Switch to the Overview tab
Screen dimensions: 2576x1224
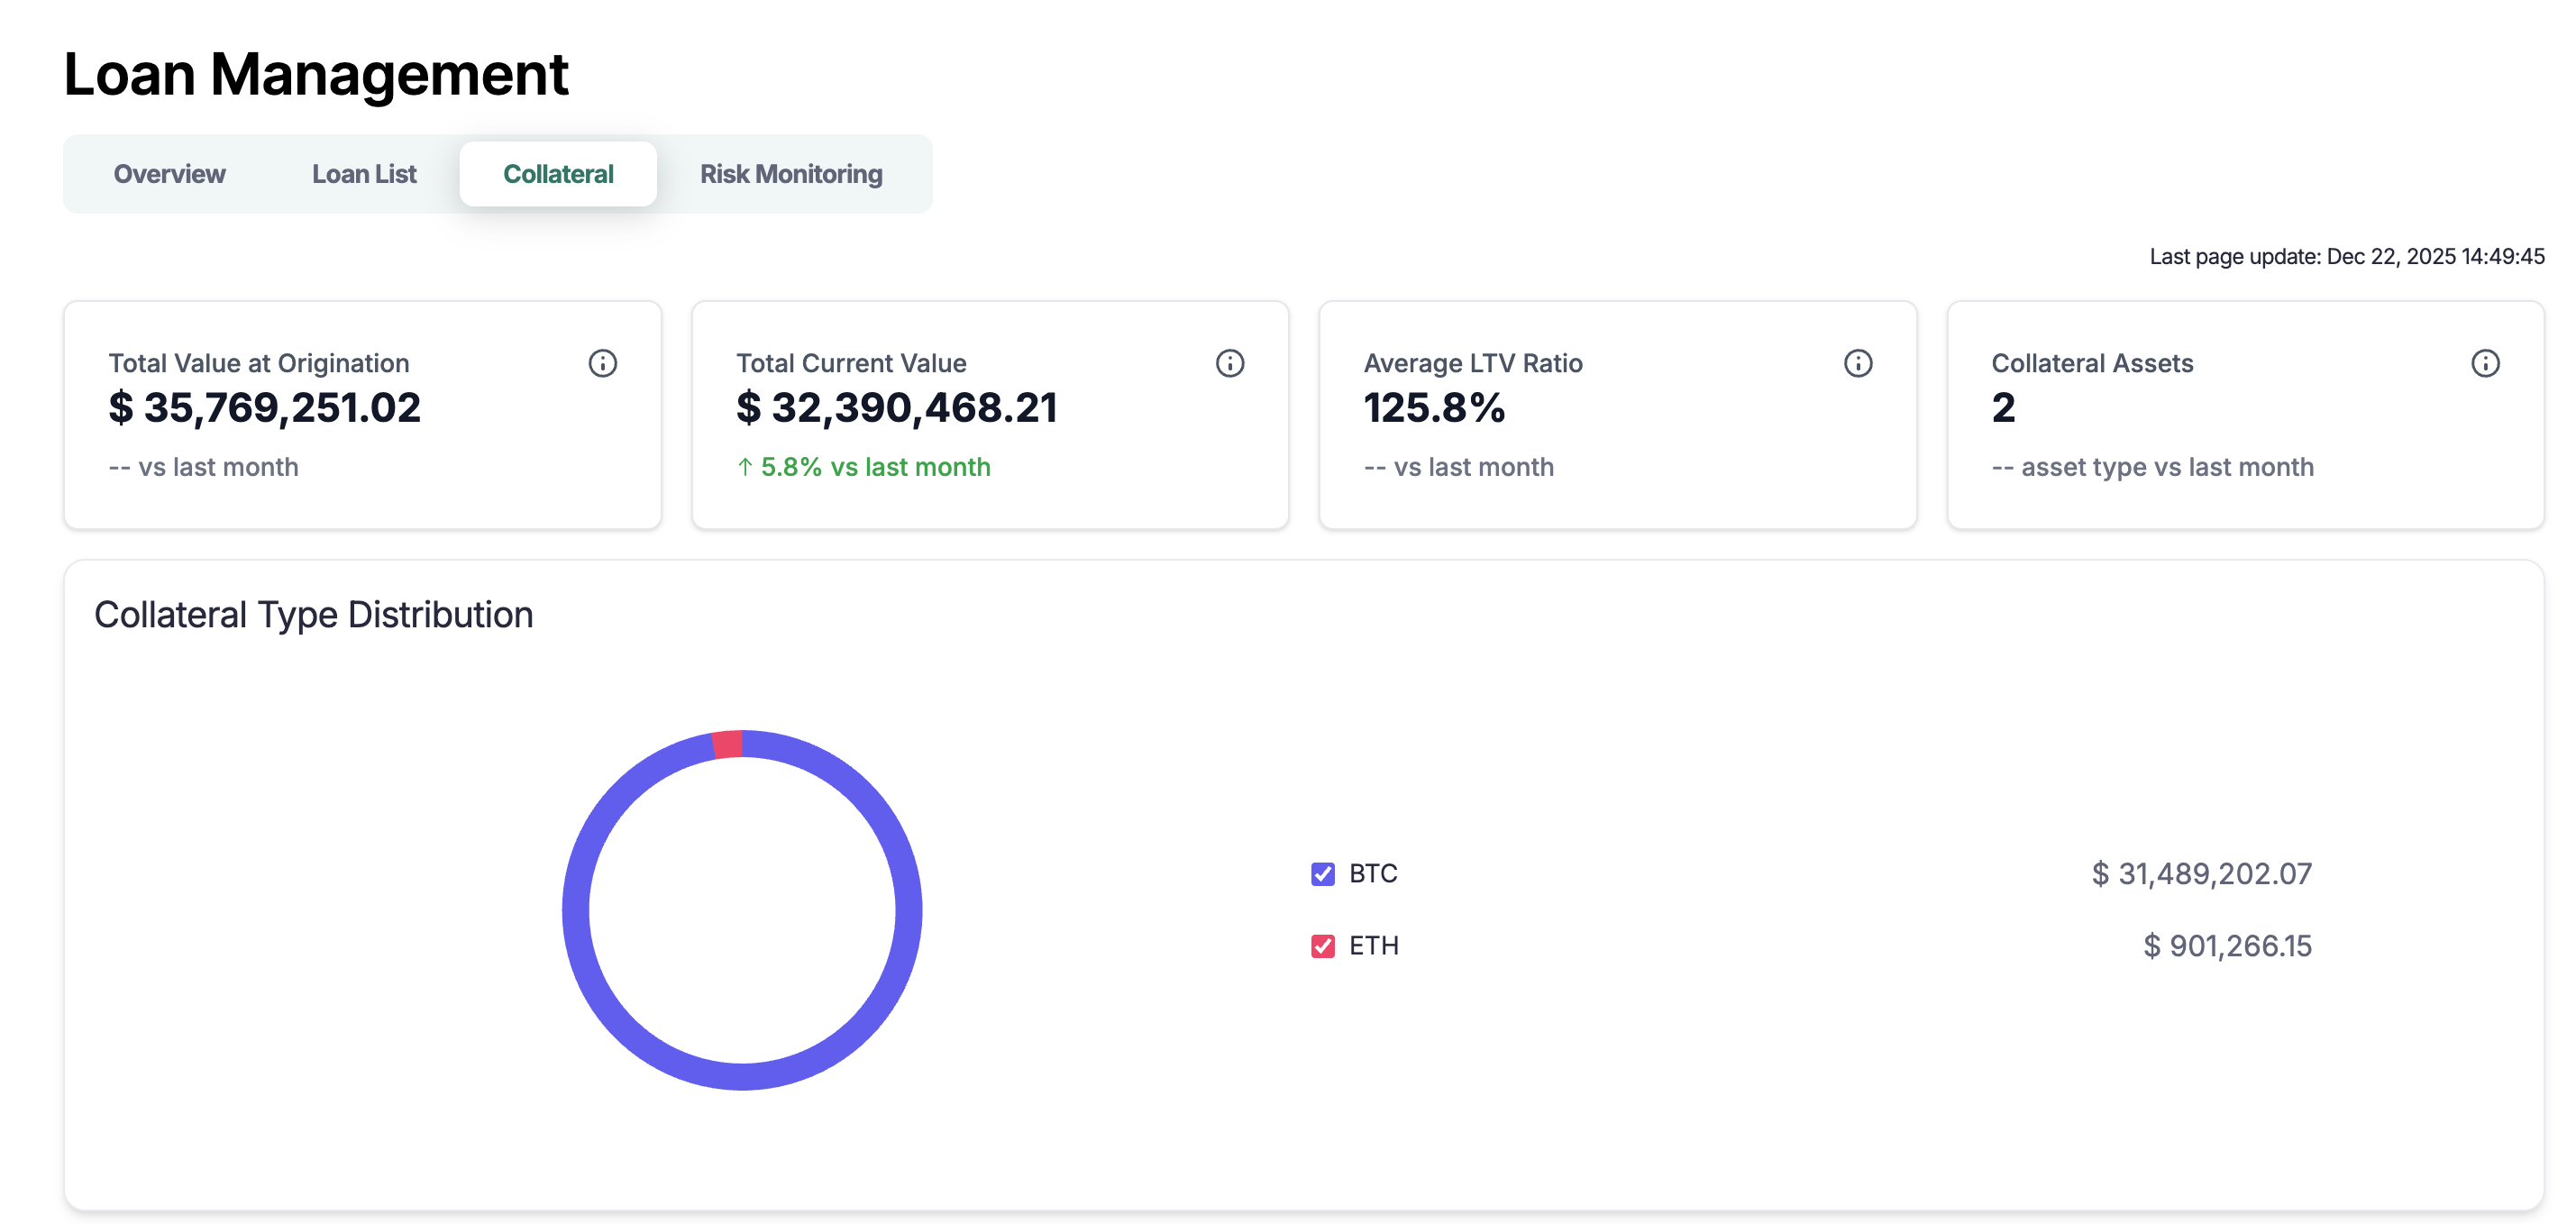169,174
